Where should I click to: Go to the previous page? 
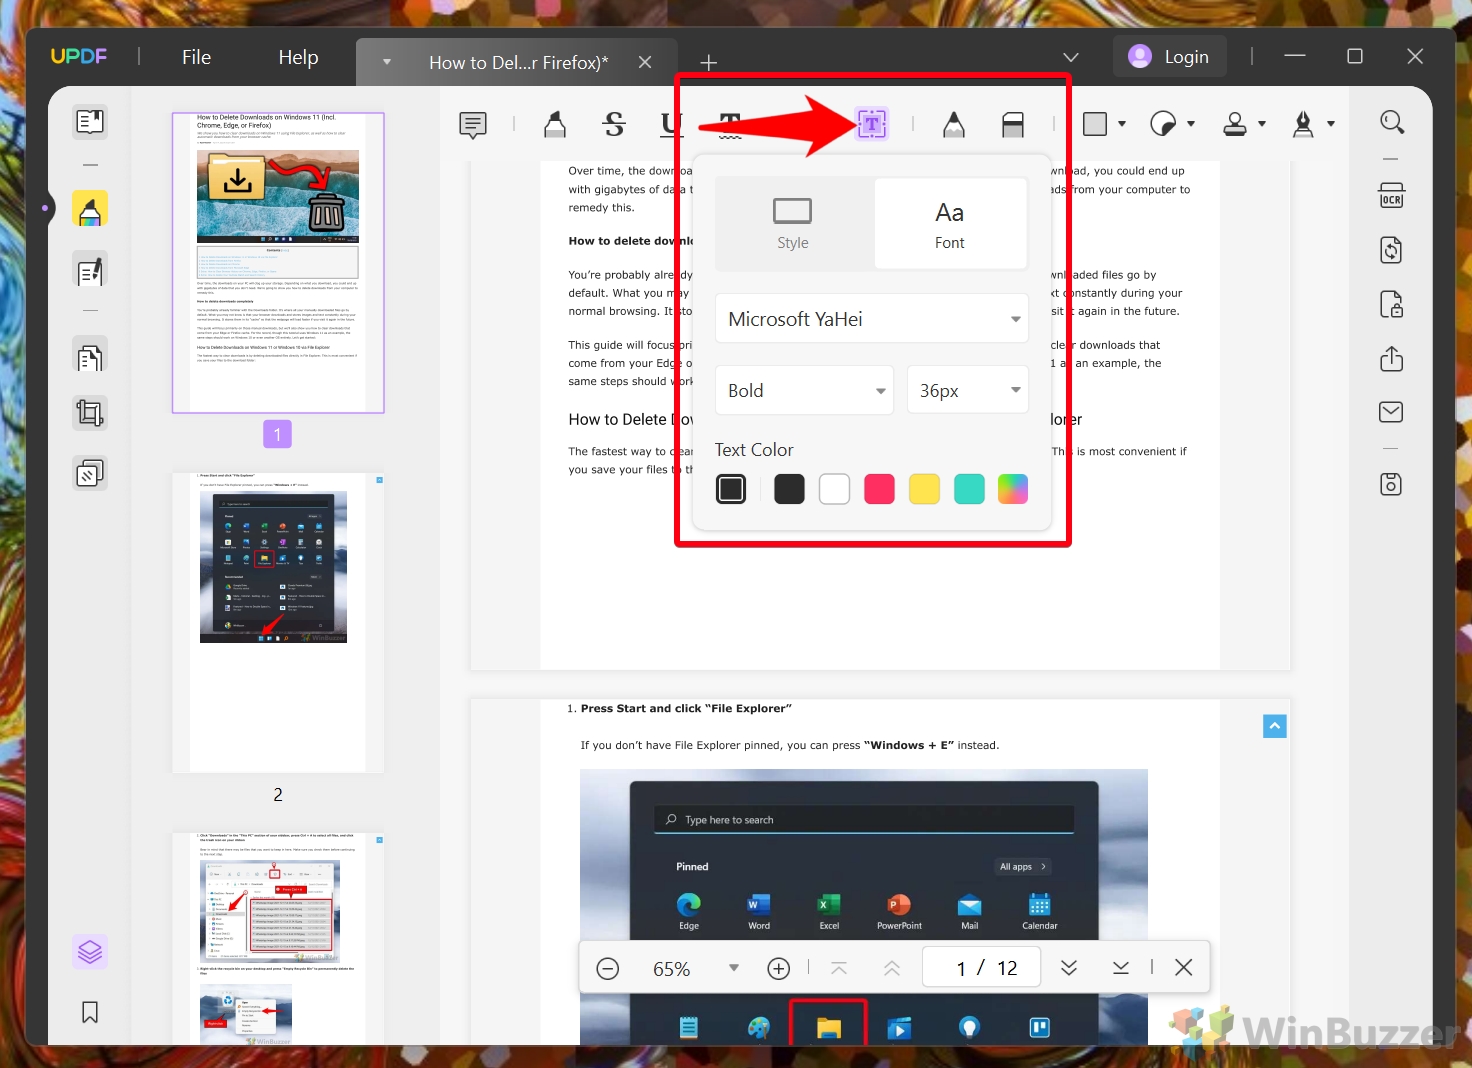pos(892,968)
